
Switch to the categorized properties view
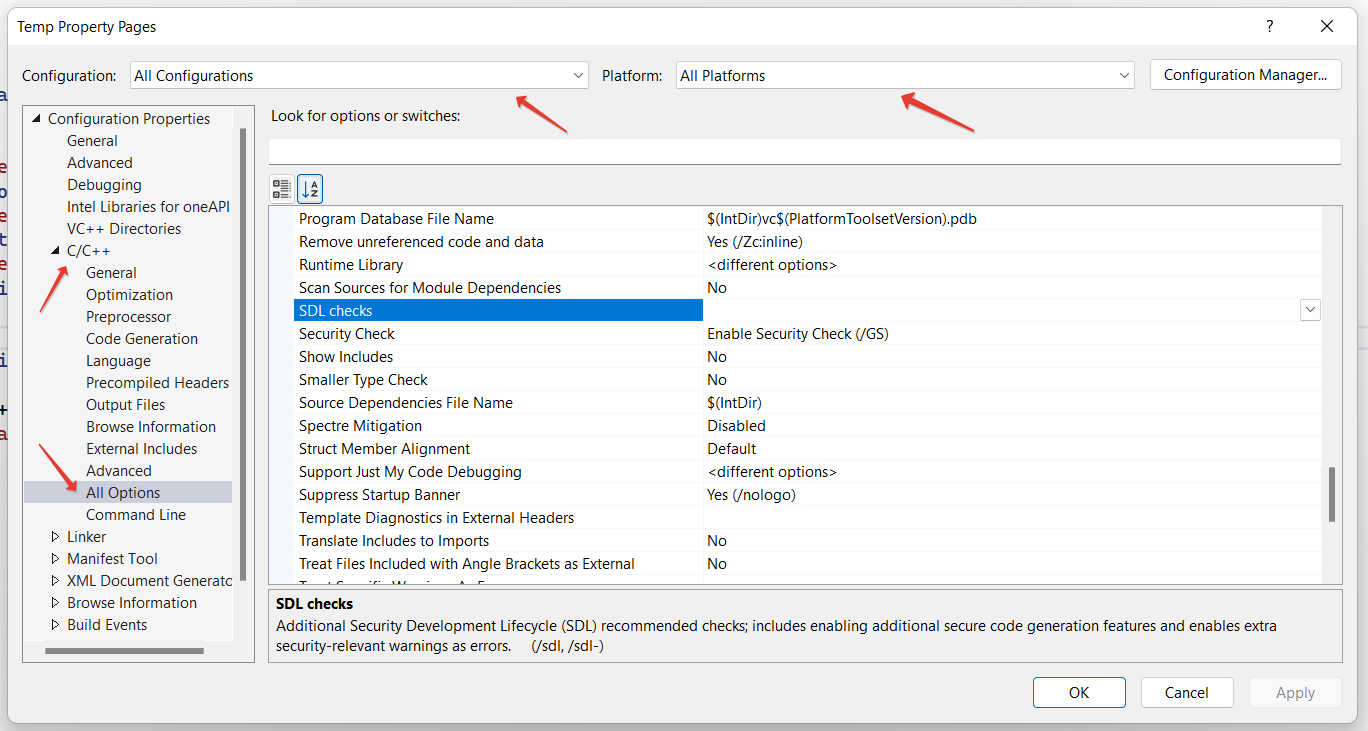click(281, 188)
